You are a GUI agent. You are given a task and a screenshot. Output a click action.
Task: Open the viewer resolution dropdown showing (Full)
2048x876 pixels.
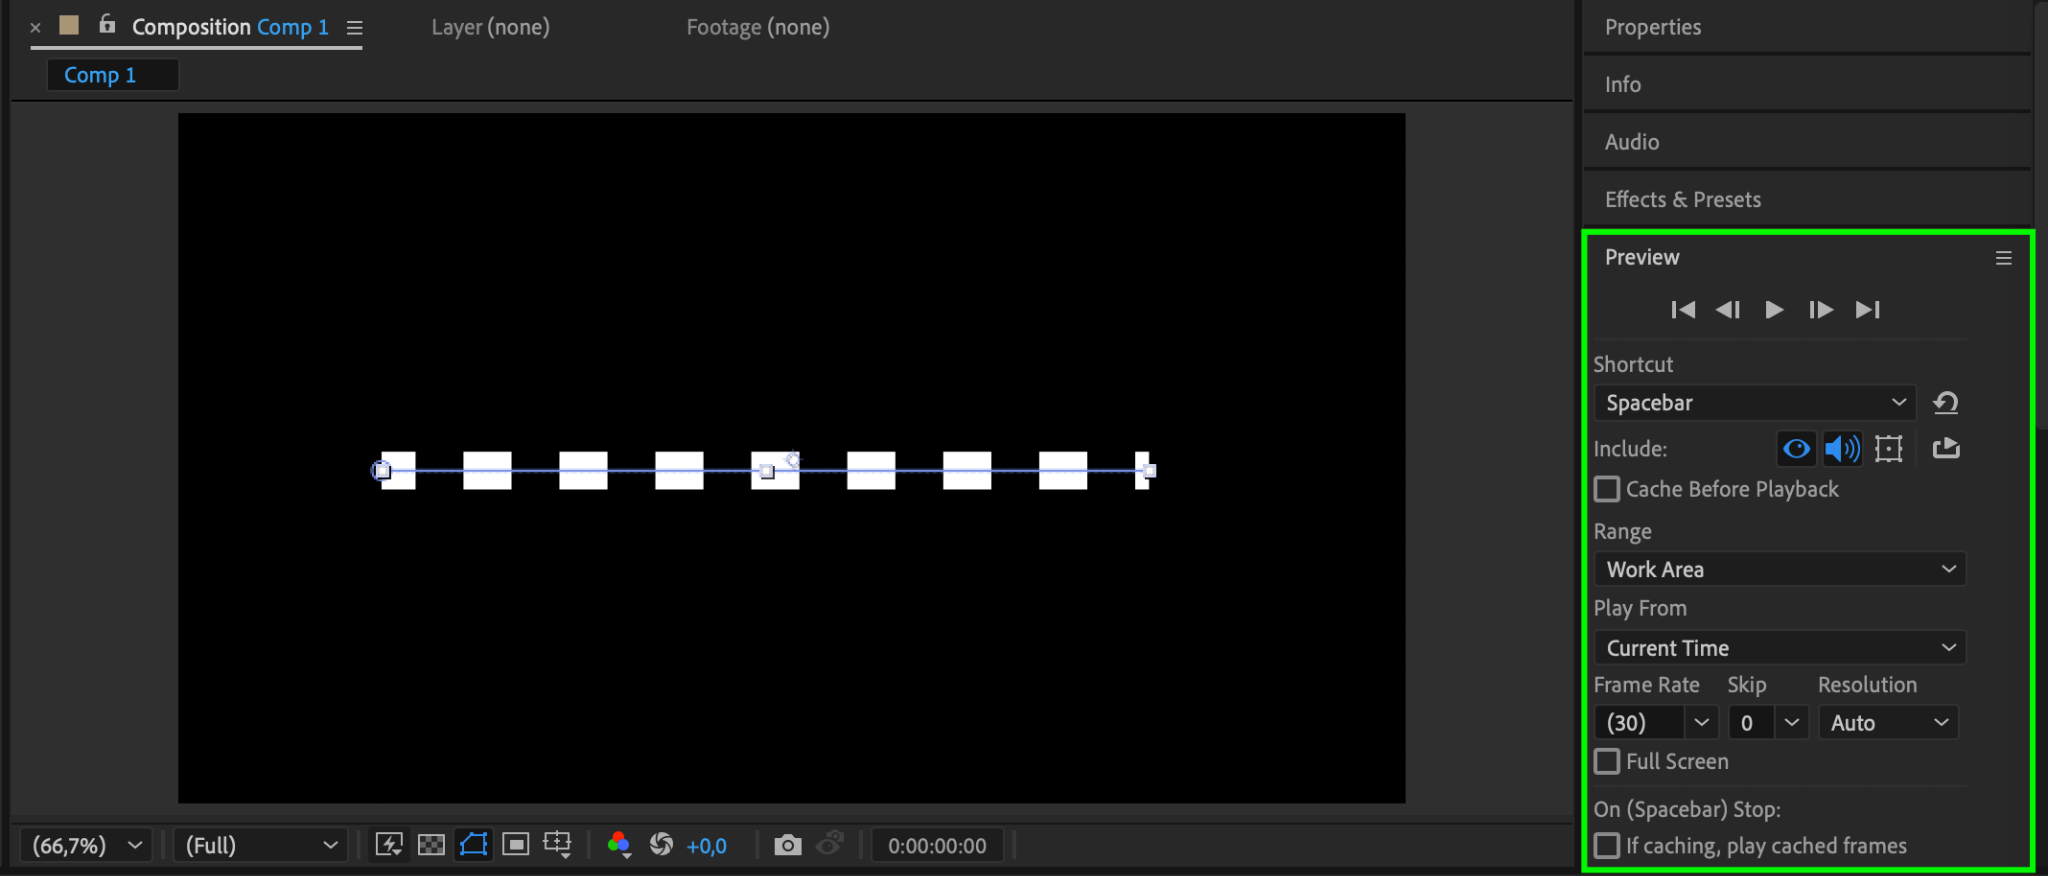[x=261, y=846]
